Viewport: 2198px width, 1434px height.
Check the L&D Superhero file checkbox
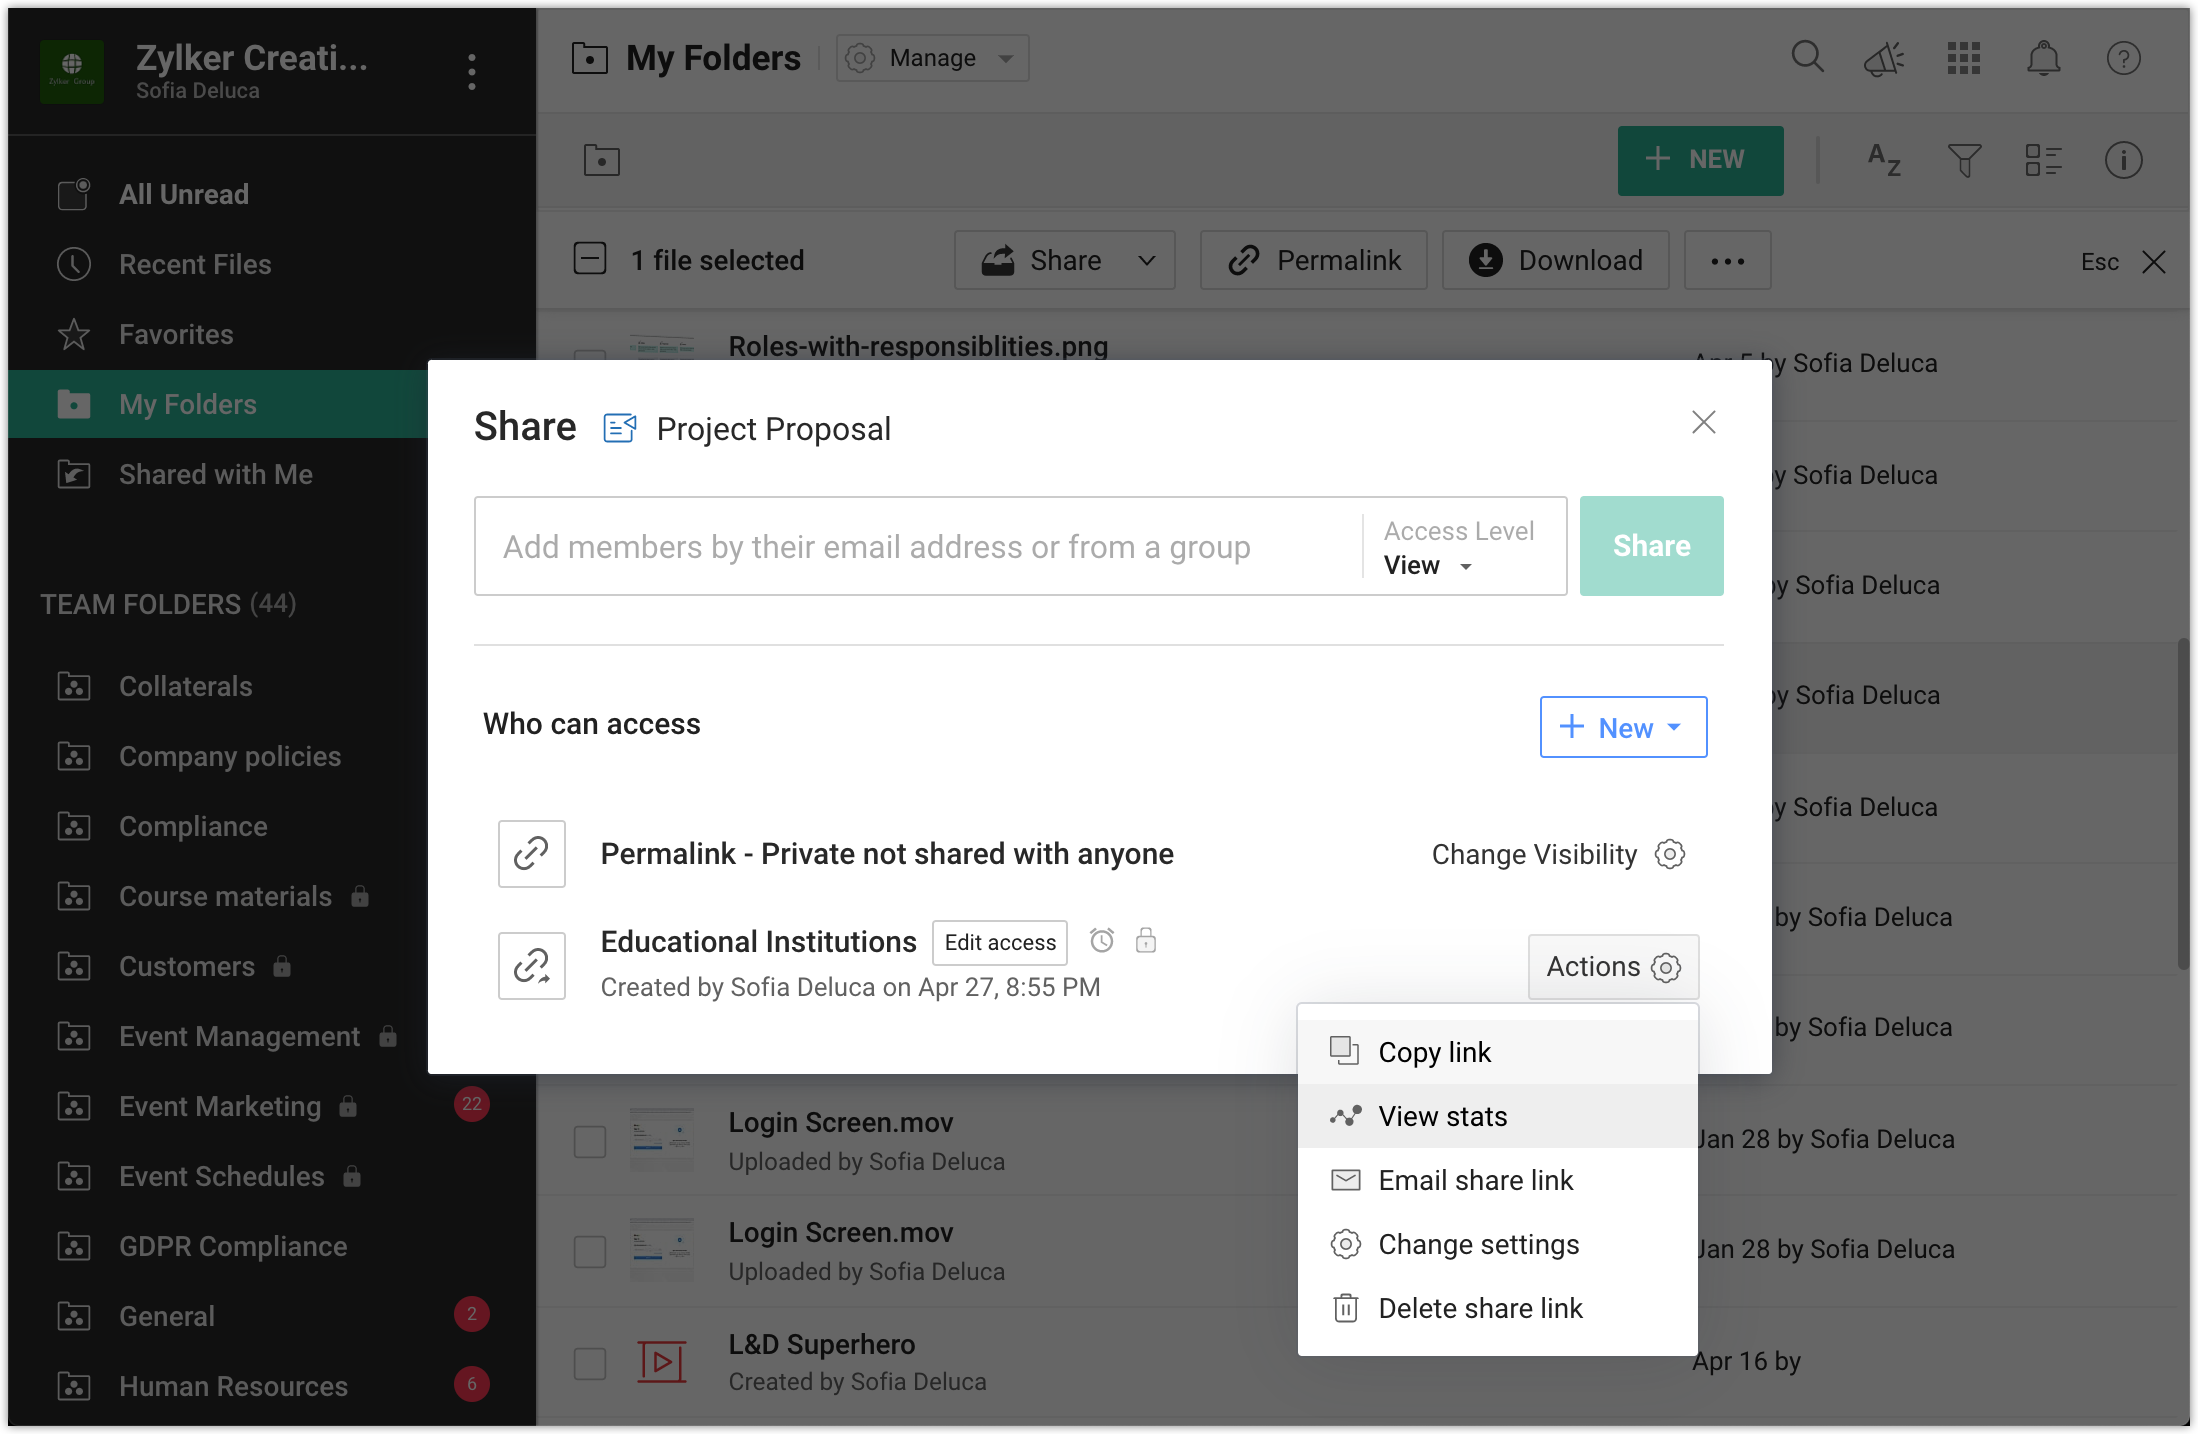point(590,1362)
